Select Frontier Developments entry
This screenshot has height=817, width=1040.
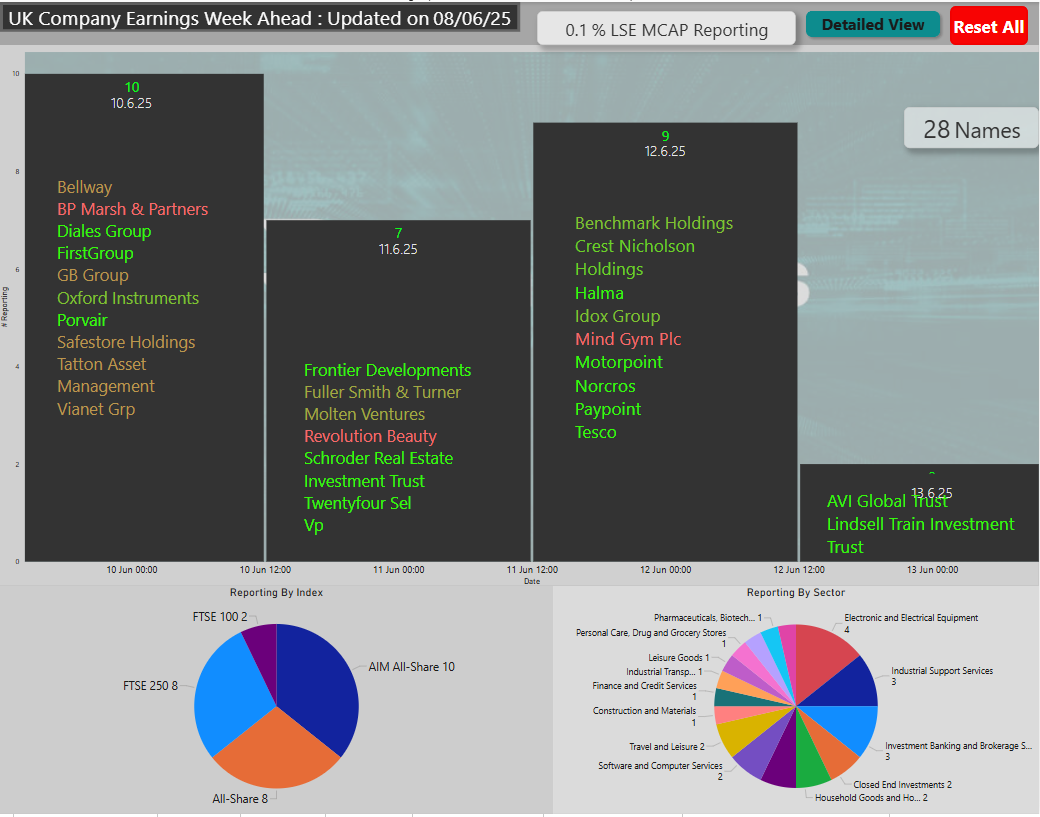387,370
